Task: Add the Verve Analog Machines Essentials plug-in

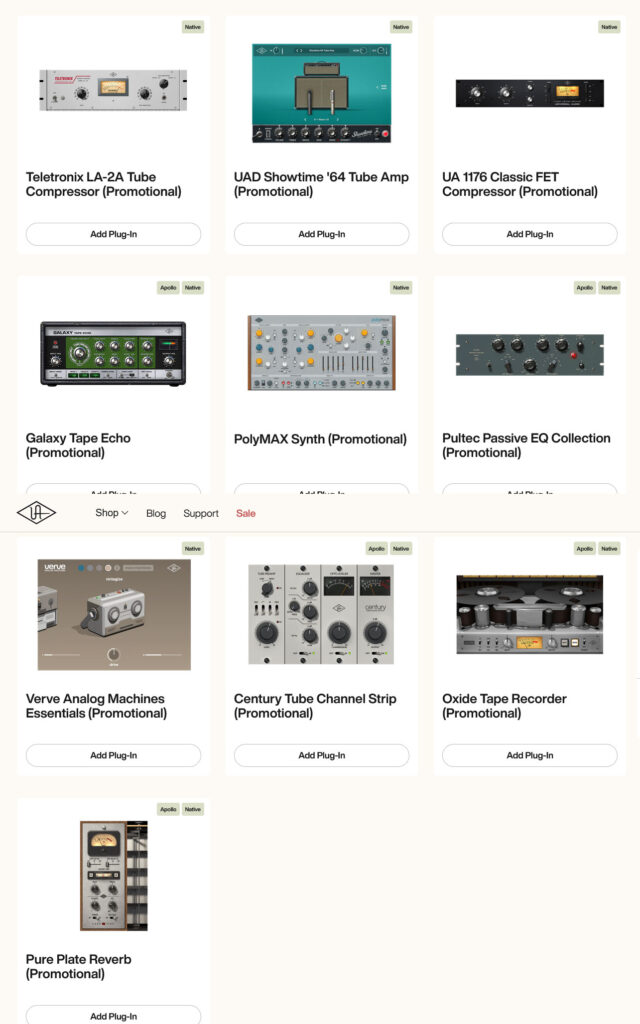Action: click(114, 755)
